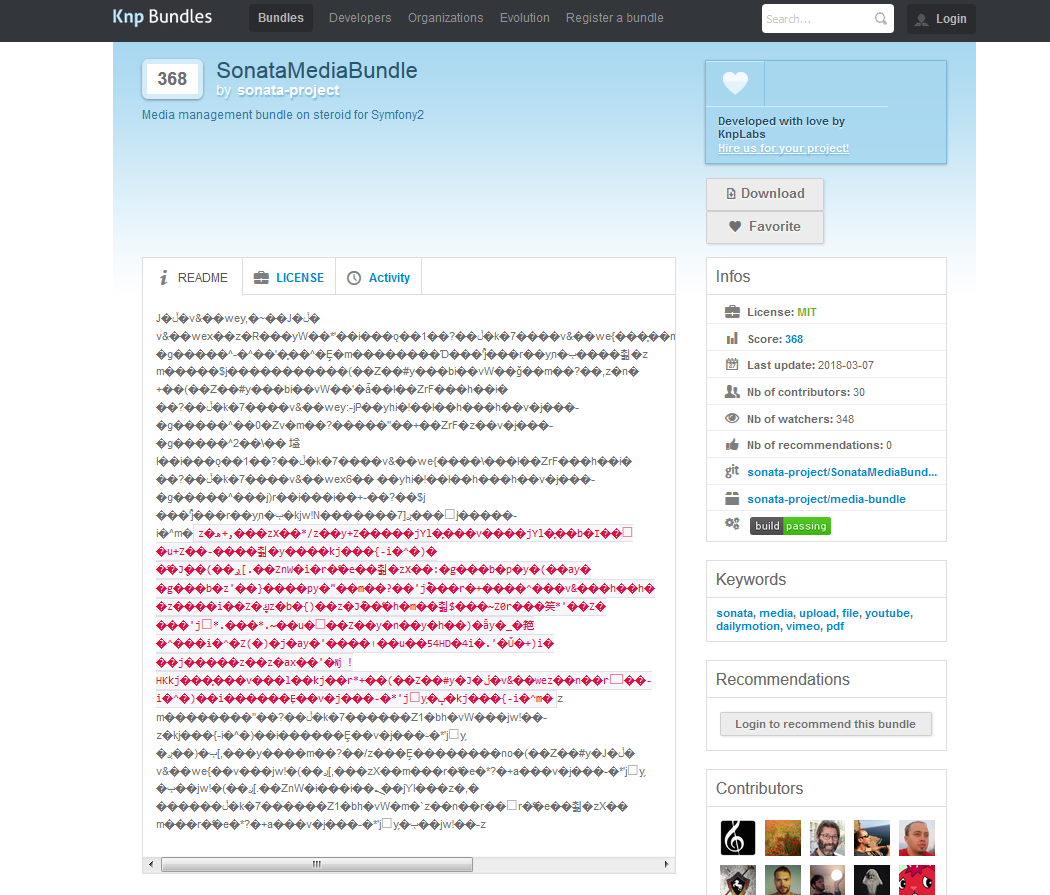
Task: Click the git icon in Infos
Action: coord(732,471)
